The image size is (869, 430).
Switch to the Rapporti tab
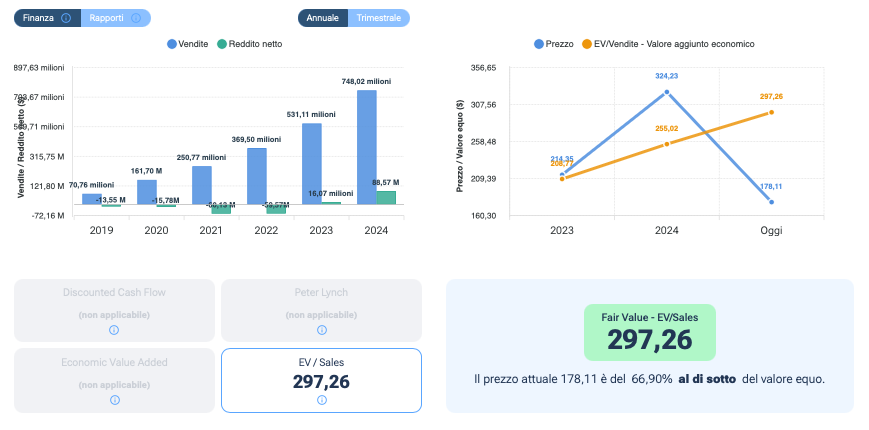tap(108, 18)
